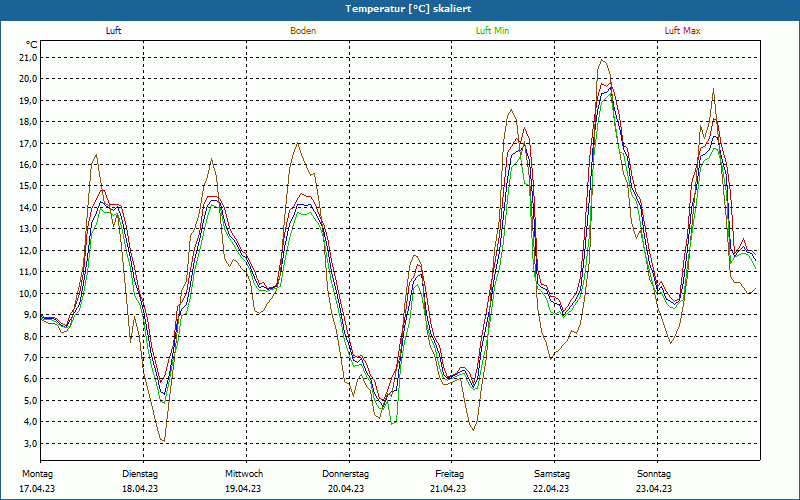The image size is (800, 500).
Task: Click the Freitag day label
Action: [x=449, y=474]
